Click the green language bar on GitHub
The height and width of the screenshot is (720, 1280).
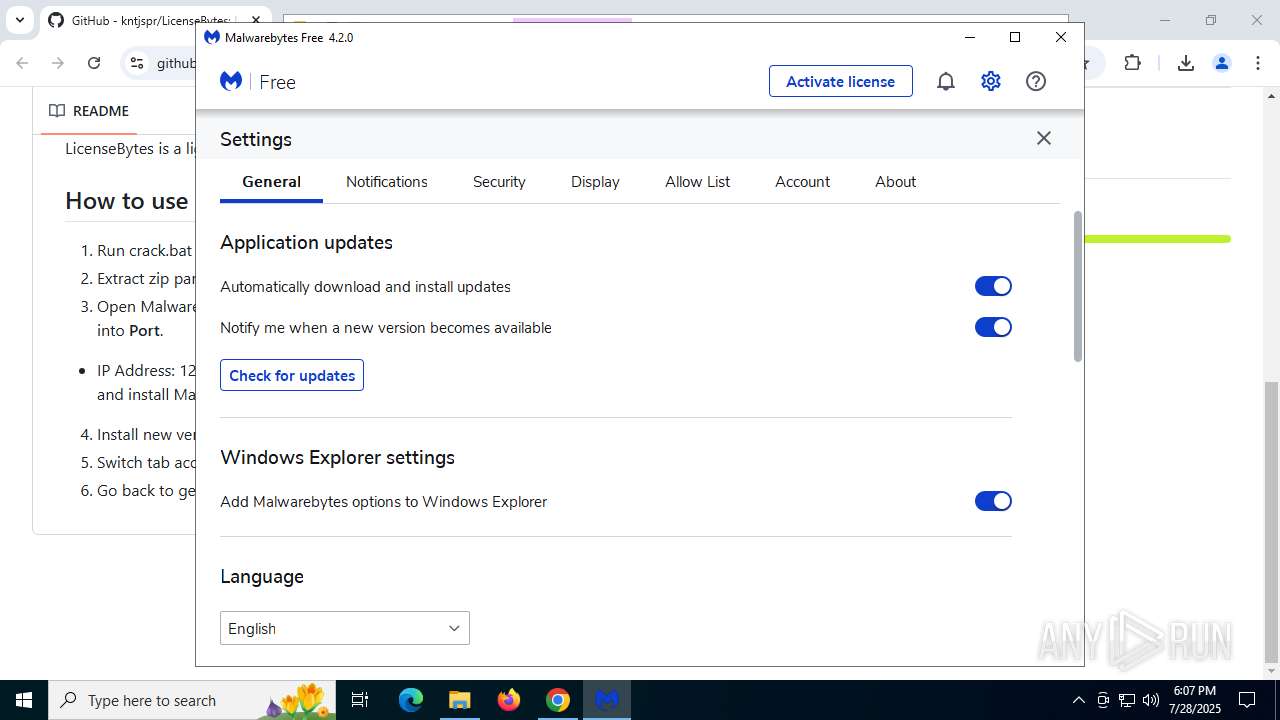1158,239
